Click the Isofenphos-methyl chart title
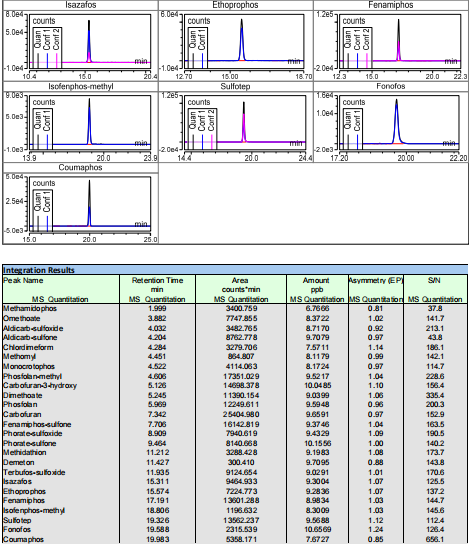The height and width of the screenshot is (546, 469). [80, 86]
